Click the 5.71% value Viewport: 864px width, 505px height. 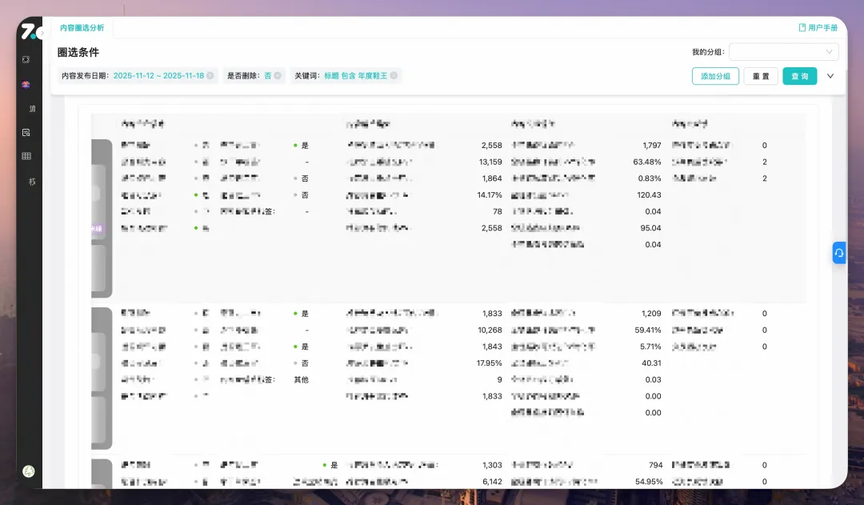650,347
